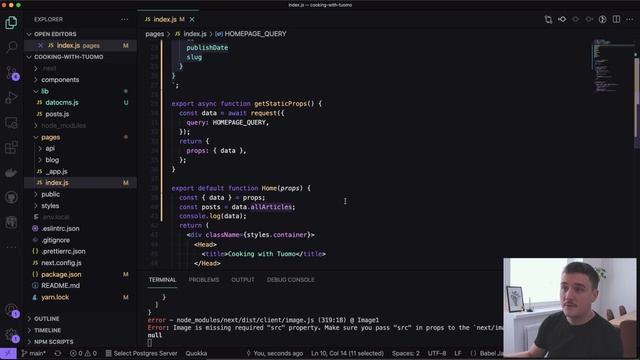Open .prettierrc.json file

click(x=80, y=251)
